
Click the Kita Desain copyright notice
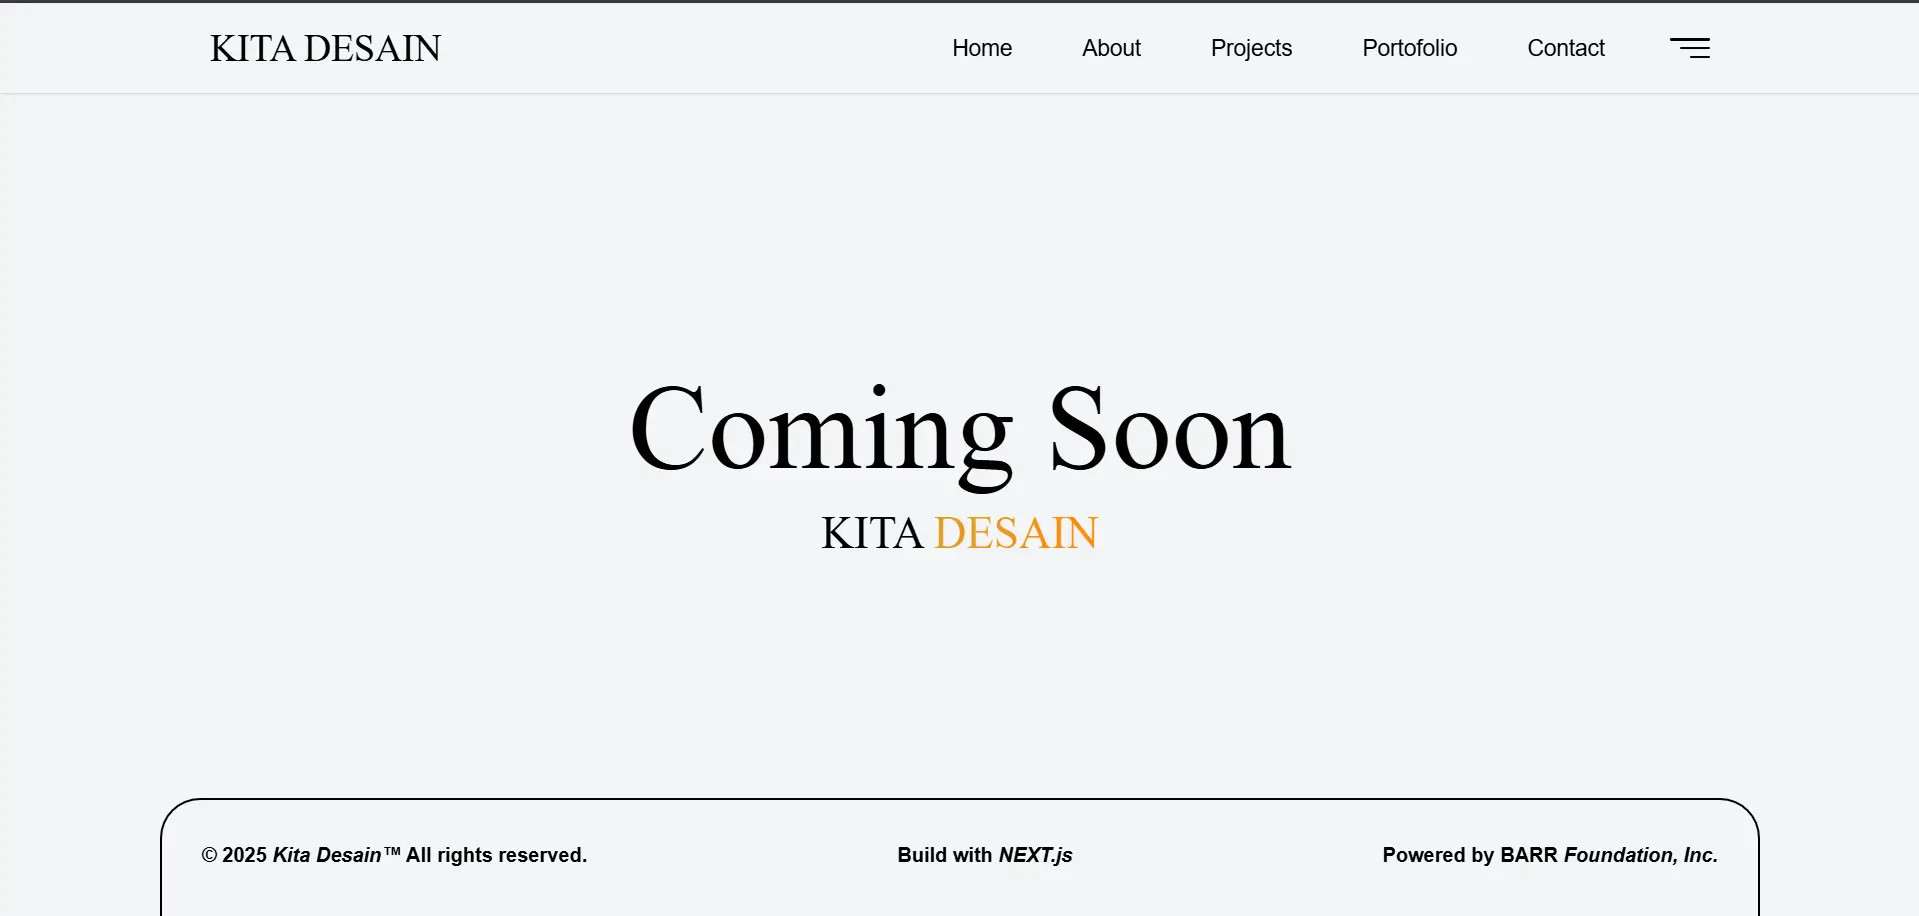(x=394, y=855)
